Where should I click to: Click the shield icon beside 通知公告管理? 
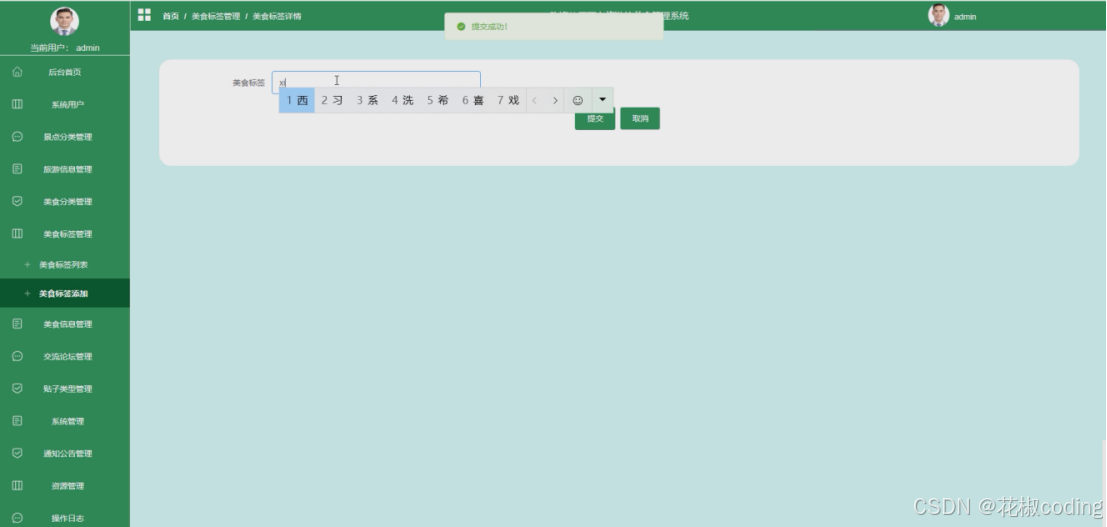(x=18, y=453)
